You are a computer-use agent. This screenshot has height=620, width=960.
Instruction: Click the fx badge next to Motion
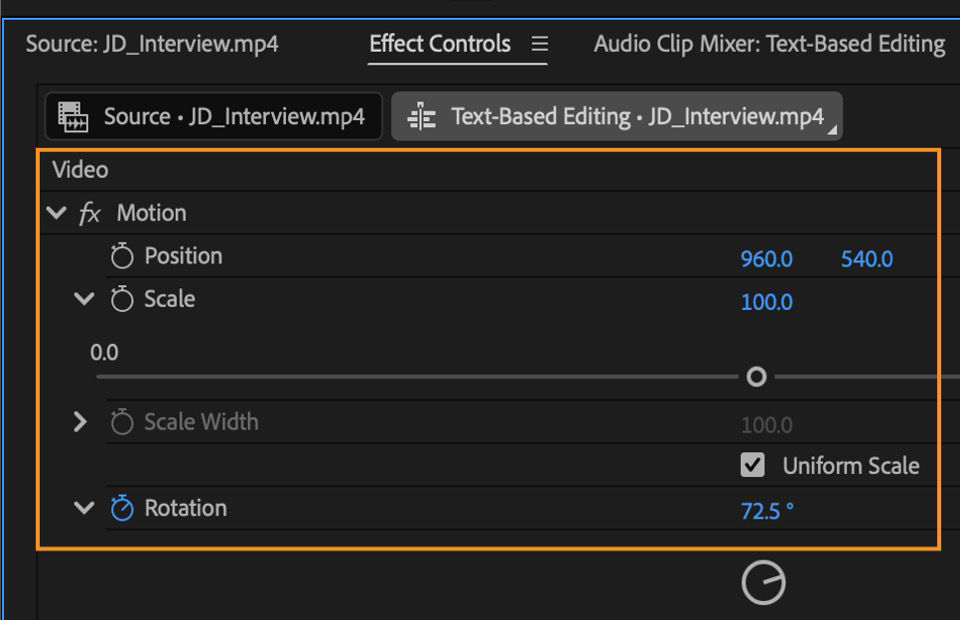(x=91, y=212)
